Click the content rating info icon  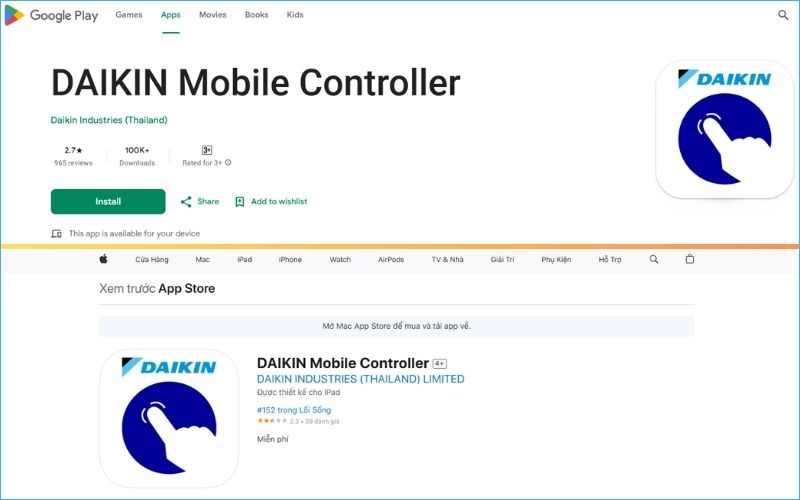click(228, 163)
